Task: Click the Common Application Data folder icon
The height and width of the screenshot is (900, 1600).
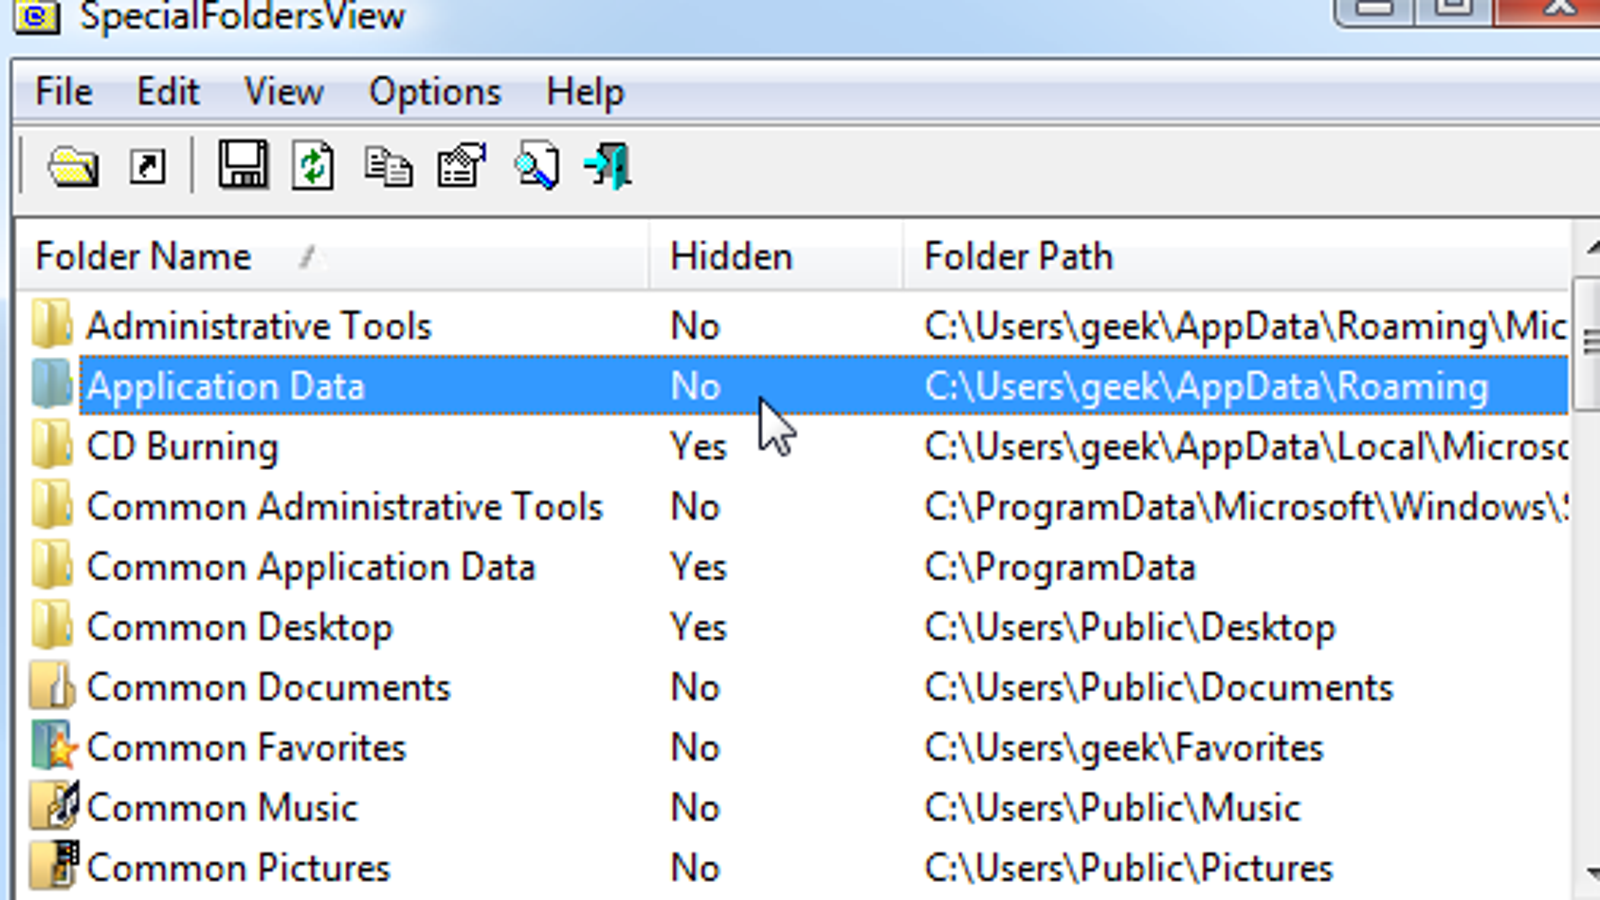Action: click(52, 566)
